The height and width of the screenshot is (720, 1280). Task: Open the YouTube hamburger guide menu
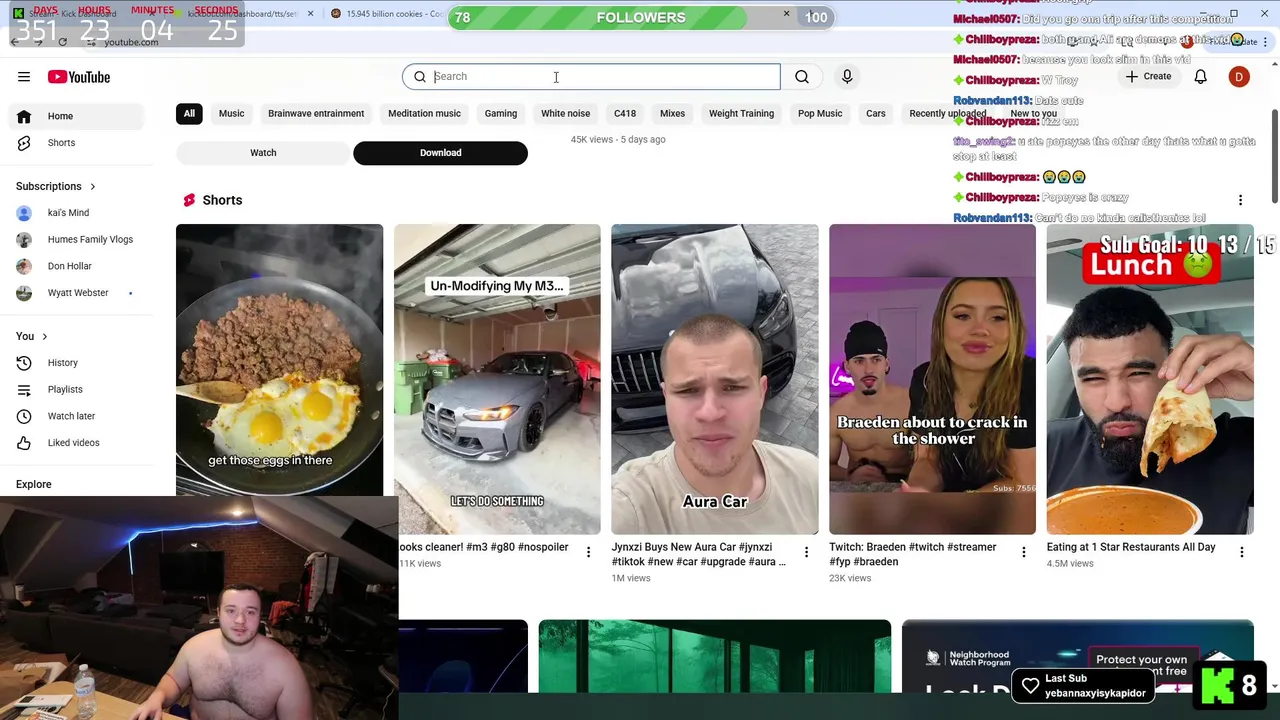[24, 77]
